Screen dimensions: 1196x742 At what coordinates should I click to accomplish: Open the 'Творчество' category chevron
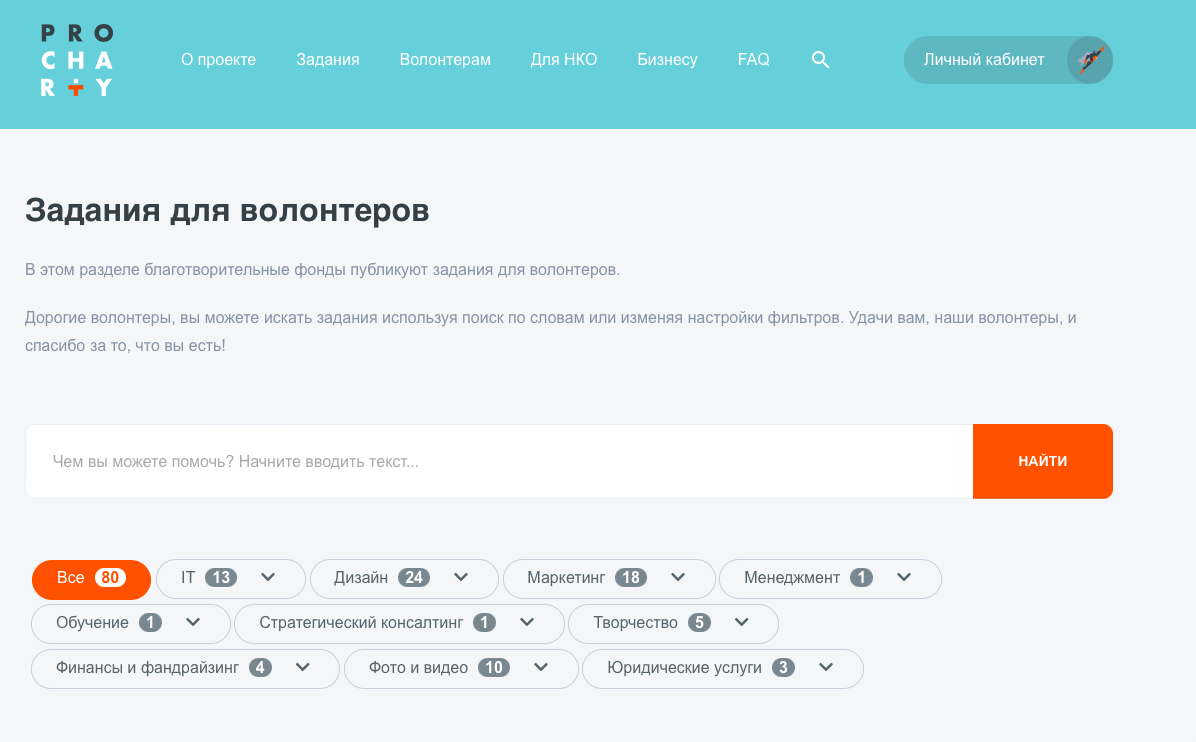pyautogui.click(x=741, y=623)
